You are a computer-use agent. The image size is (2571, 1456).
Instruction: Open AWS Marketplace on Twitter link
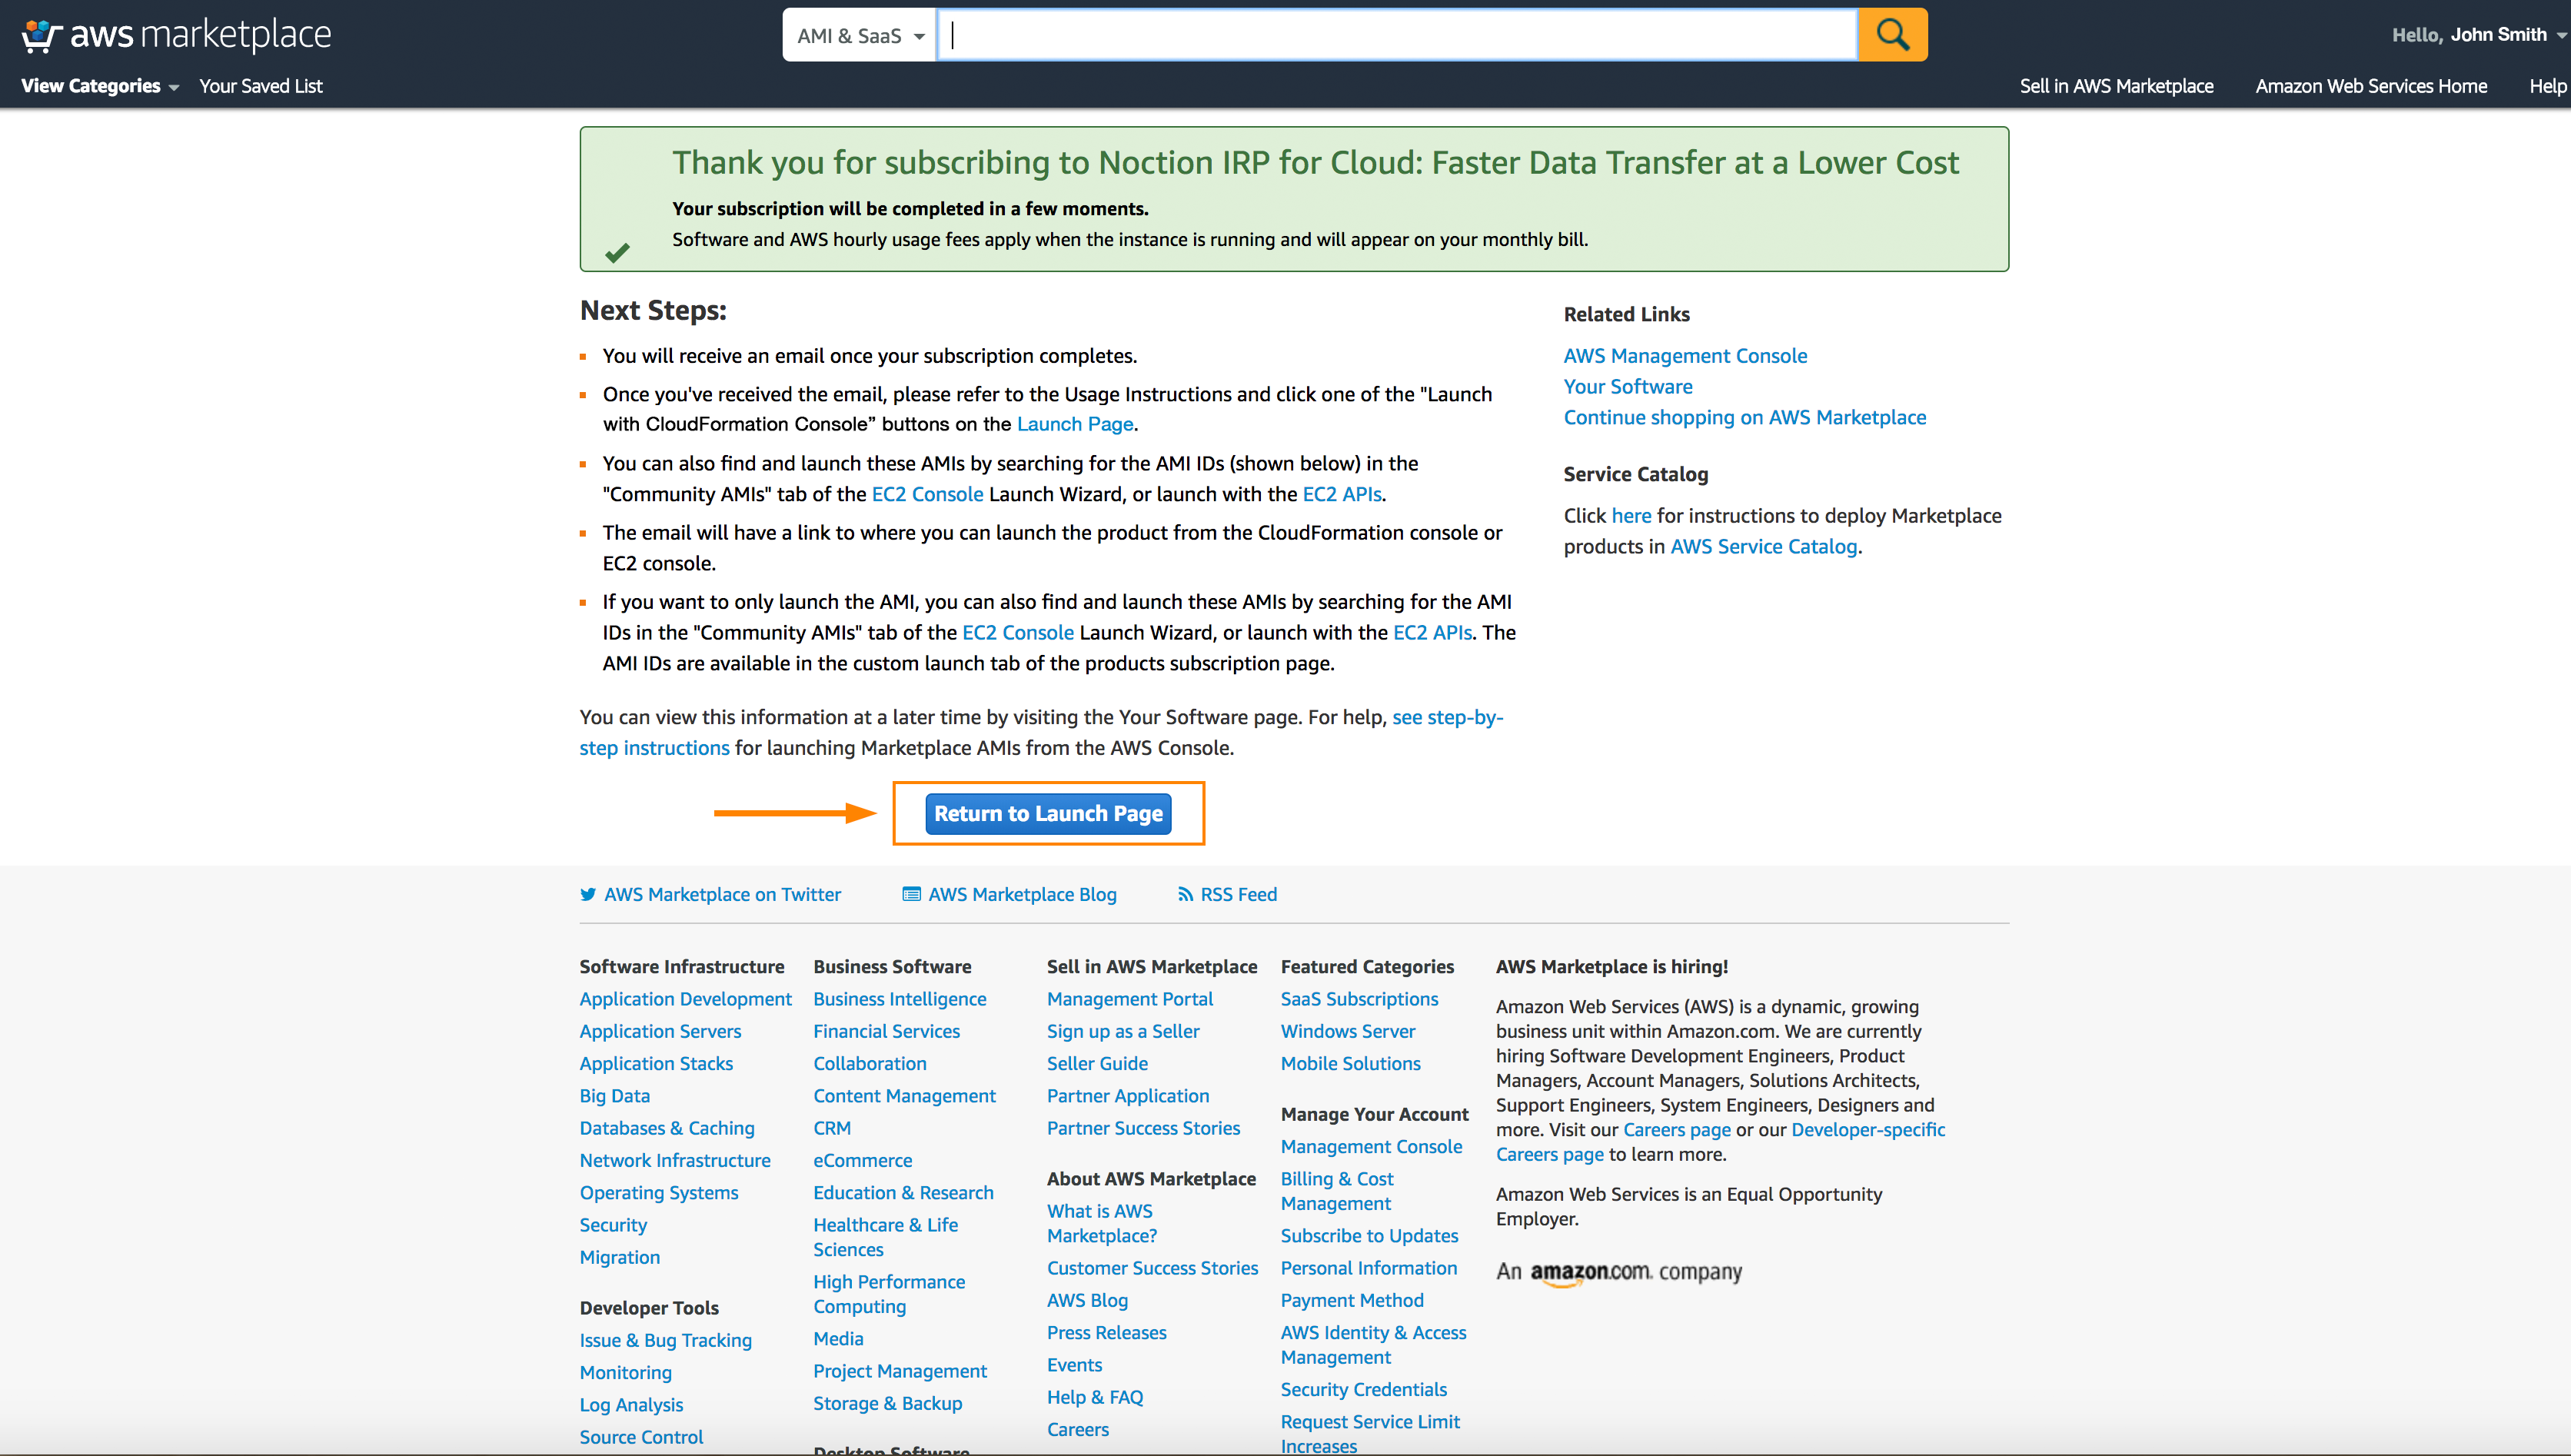(722, 894)
